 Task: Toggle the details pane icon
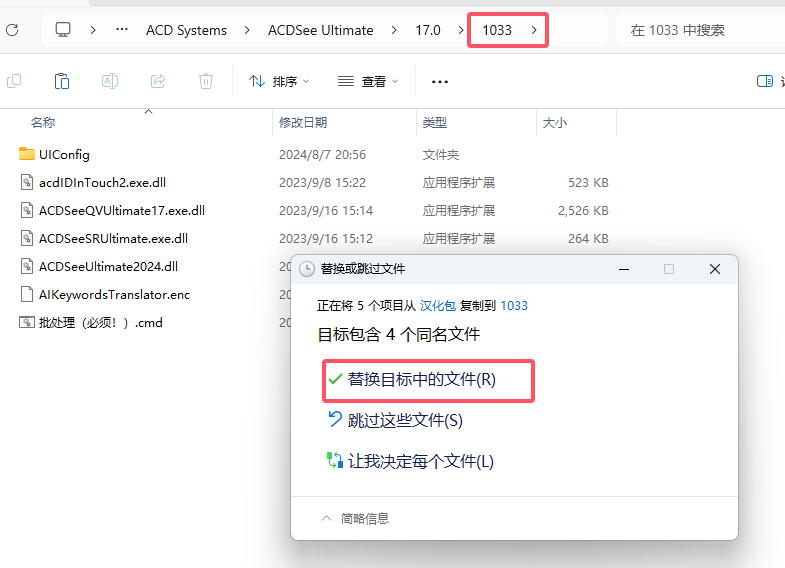tap(764, 81)
